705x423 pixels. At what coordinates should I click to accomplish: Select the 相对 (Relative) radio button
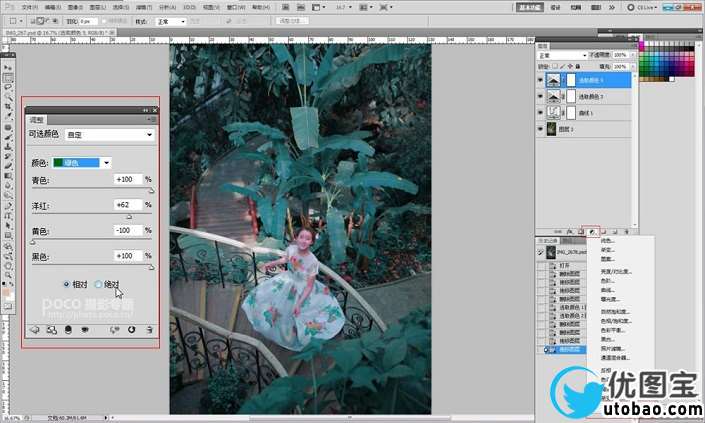click(67, 284)
